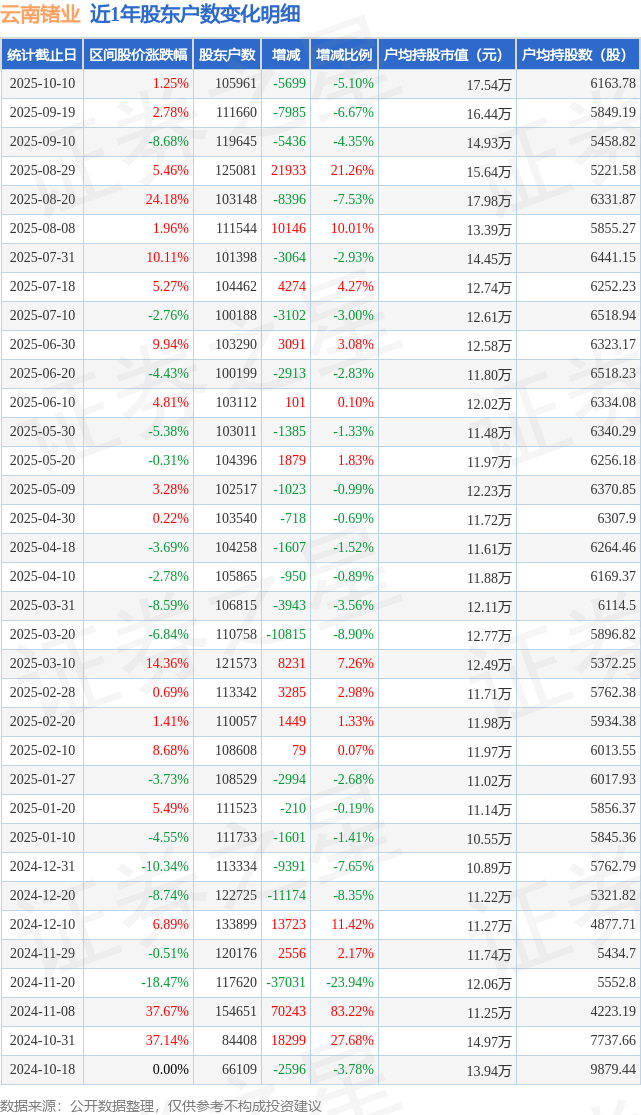
Task: Click the 增减 column header
Action: tap(286, 55)
